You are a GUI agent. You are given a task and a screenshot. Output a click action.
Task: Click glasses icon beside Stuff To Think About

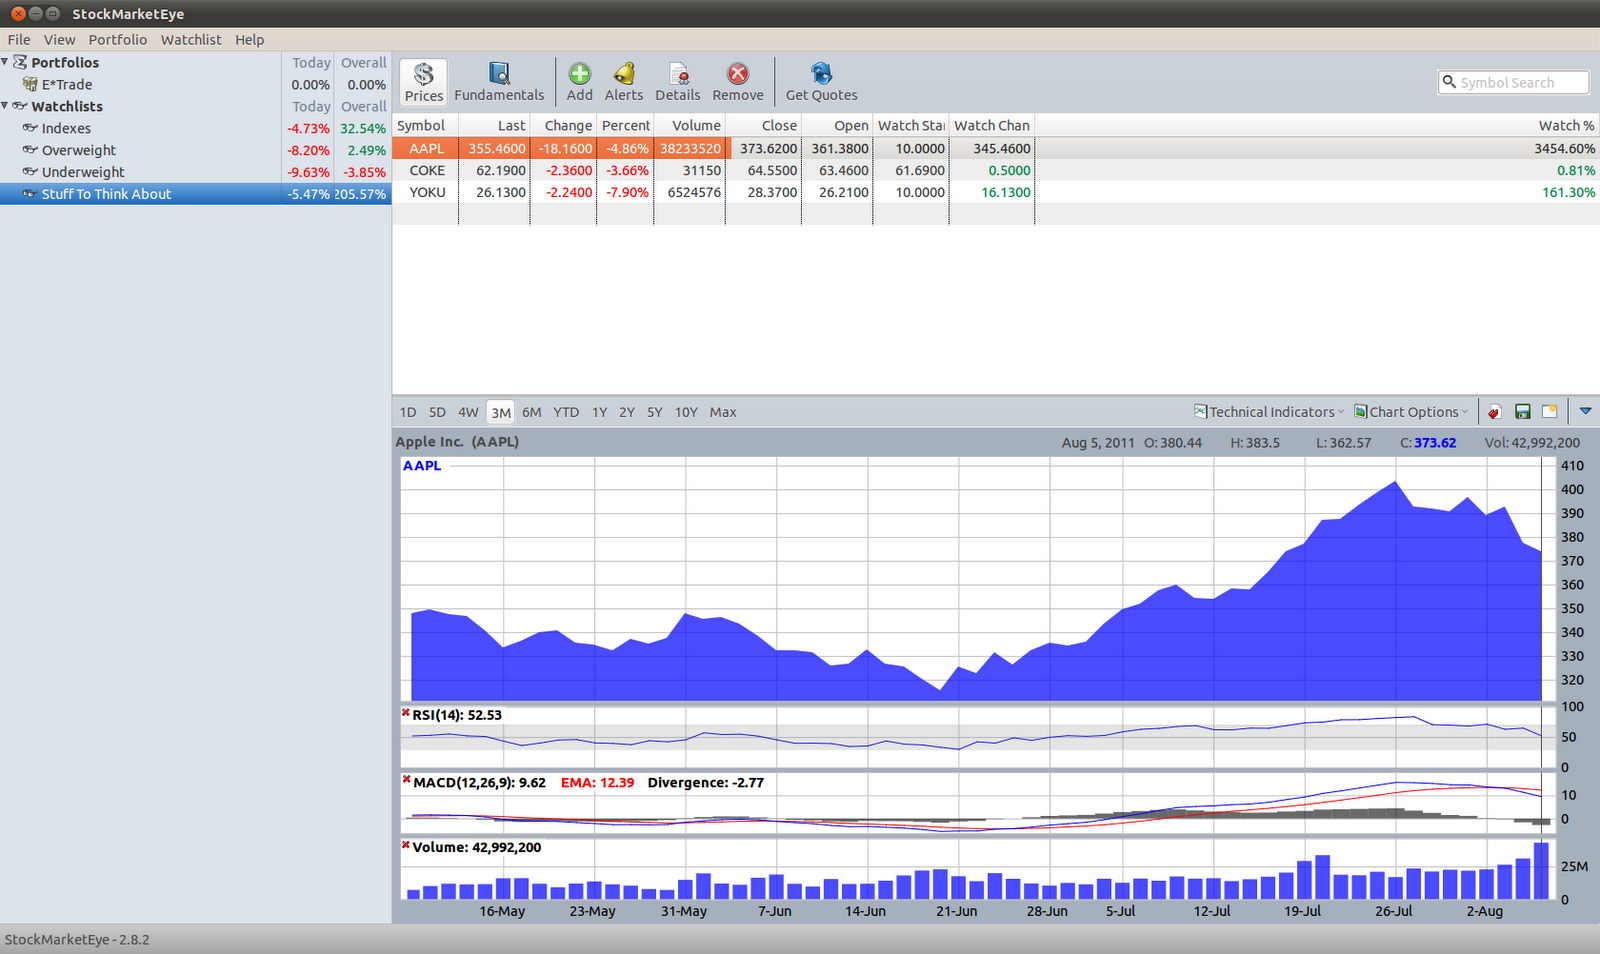30,194
